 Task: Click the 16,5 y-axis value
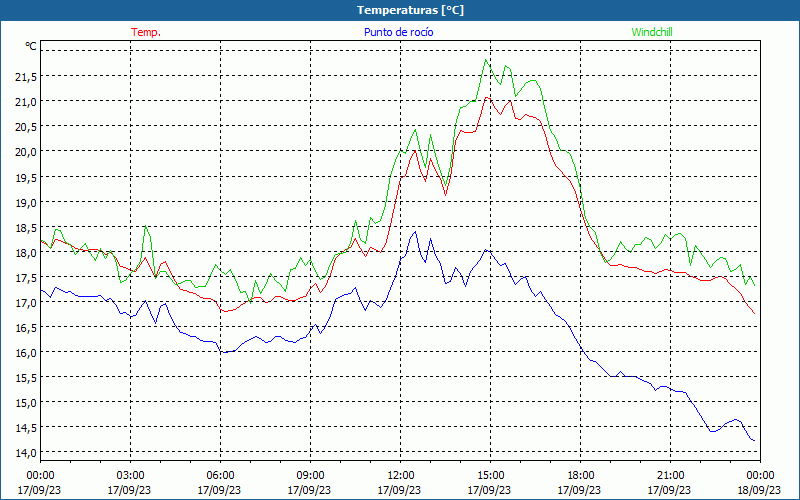point(26,327)
